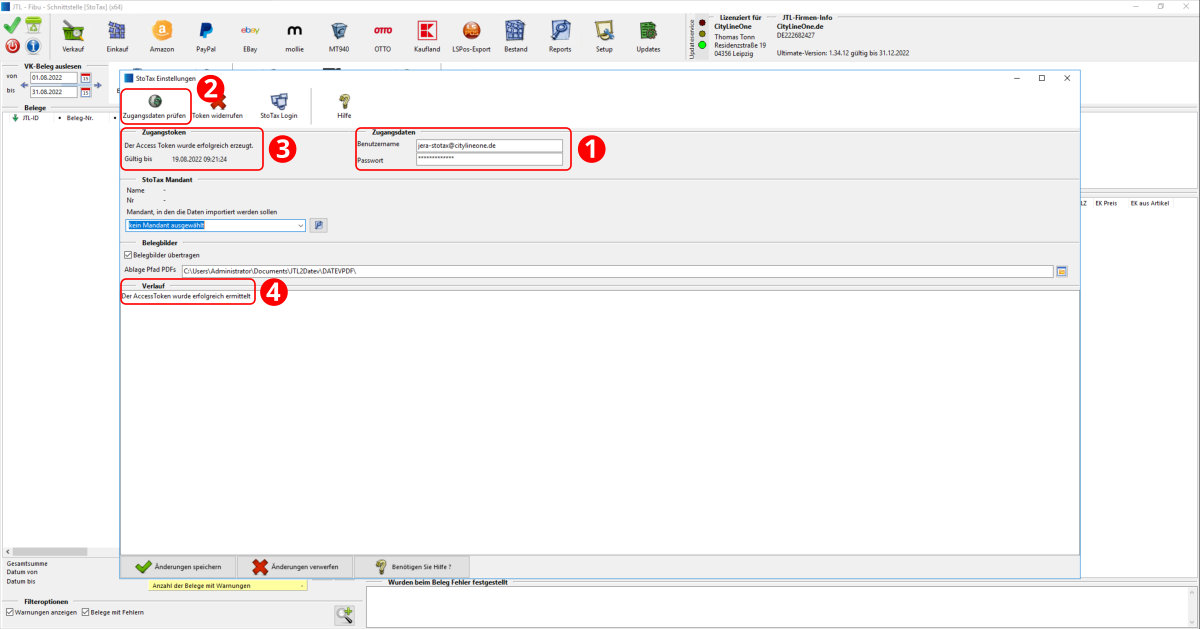Click the Hilfe question mark icon
Screen dimensions: 1200x629
pos(344,102)
